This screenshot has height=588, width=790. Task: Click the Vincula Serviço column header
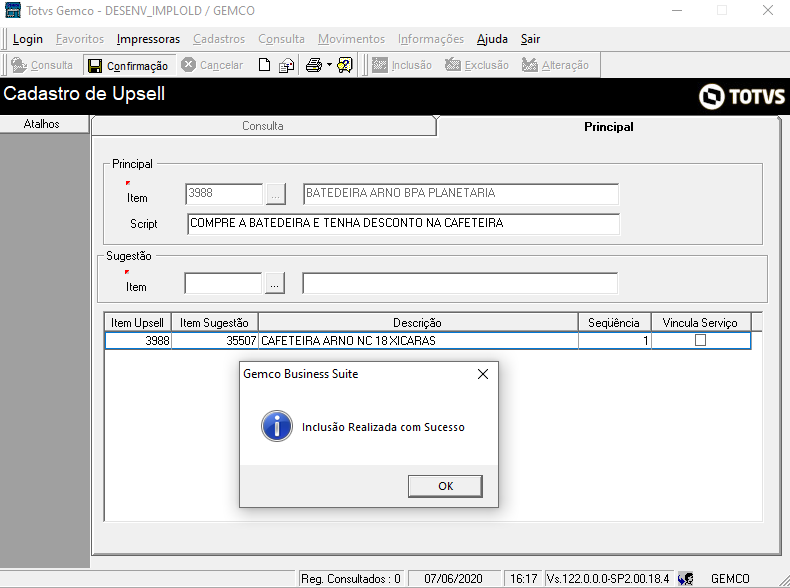pos(700,322)
